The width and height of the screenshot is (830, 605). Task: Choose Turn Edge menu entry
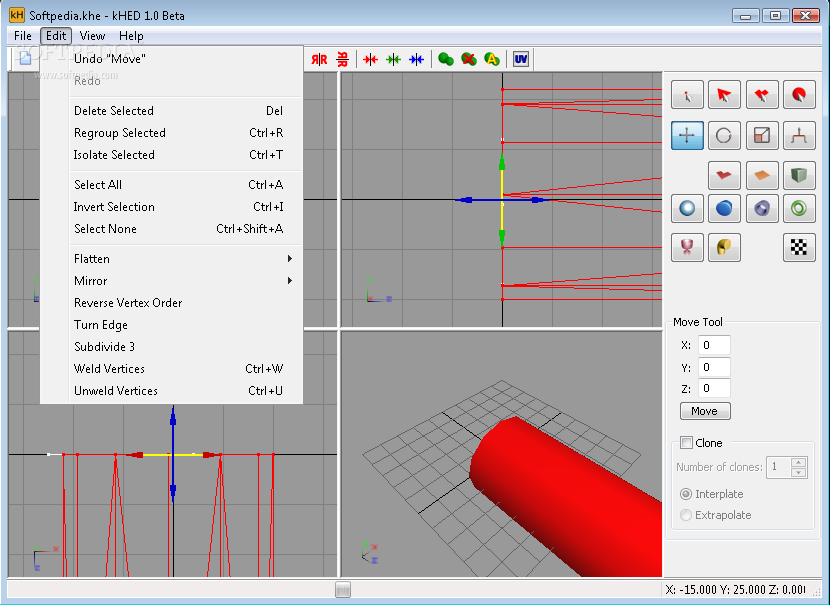(183, 324)
